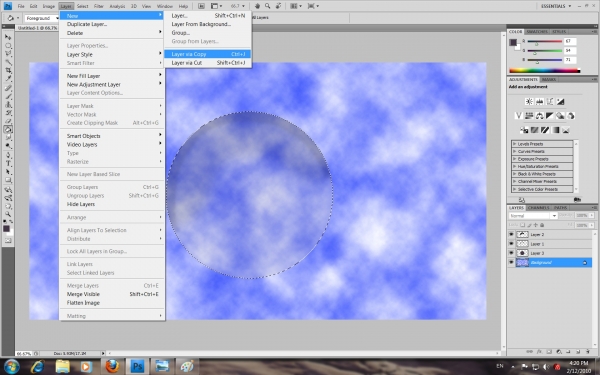Expand Levels Presets list
The image size is (600, 375).
pyautogui.click(x=515, y=144)
